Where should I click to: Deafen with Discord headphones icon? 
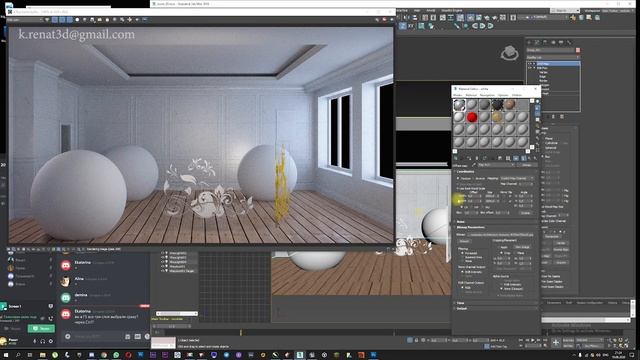pyautogui.click(x=43, y=341)
